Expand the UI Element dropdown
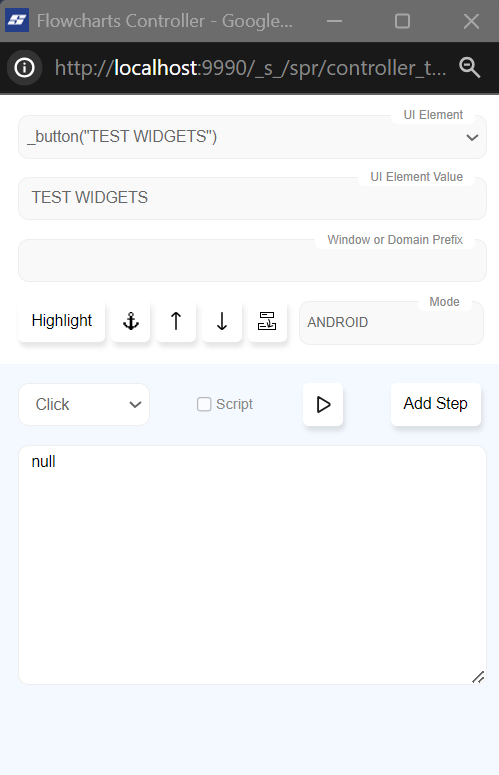 [252, 137]
